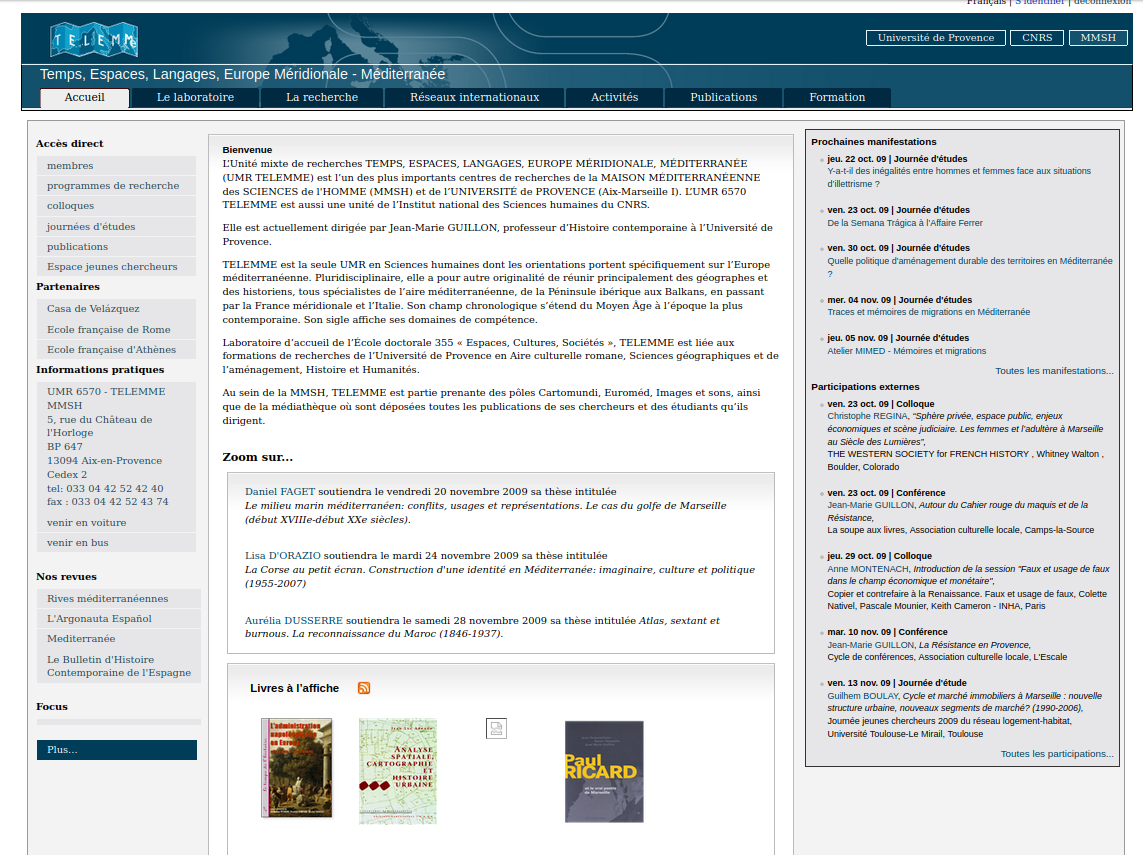Click Toutes les manifestations... link
1143x855 pixels.
tap(1054, 371)
